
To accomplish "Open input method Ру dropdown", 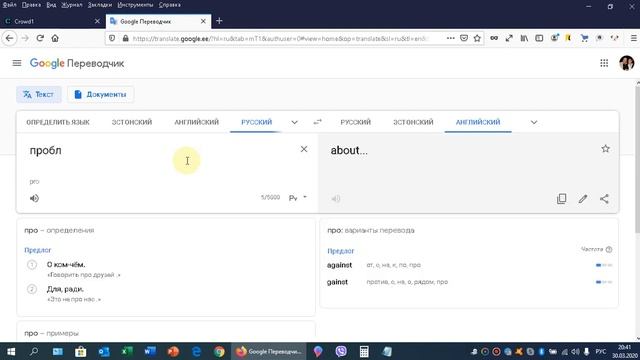I will click(298, 198).
